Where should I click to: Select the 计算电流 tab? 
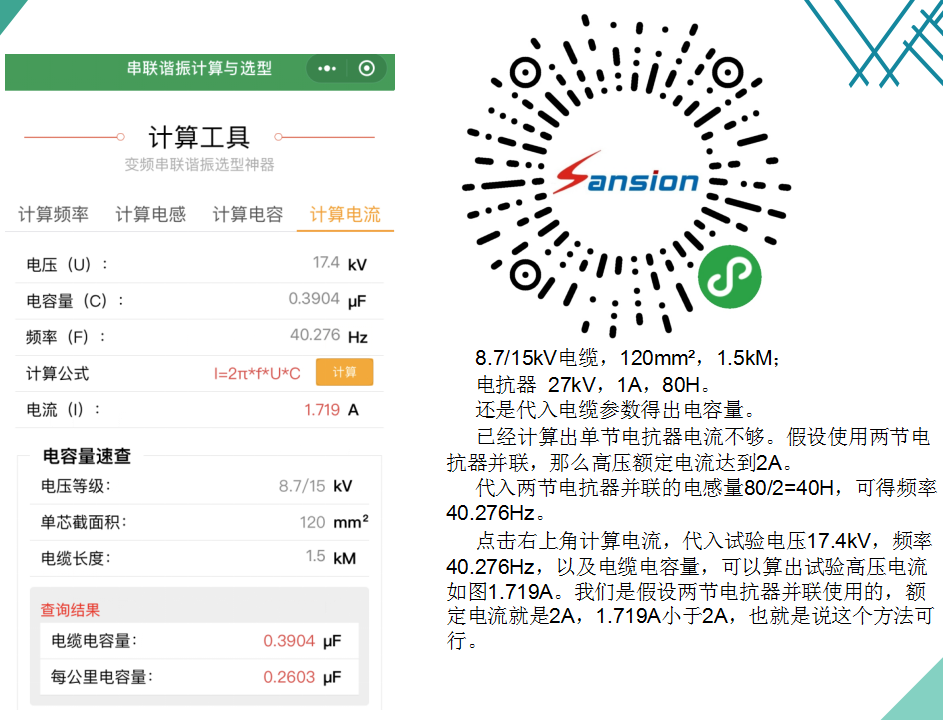pyautogui.click(x=345, y=214)
